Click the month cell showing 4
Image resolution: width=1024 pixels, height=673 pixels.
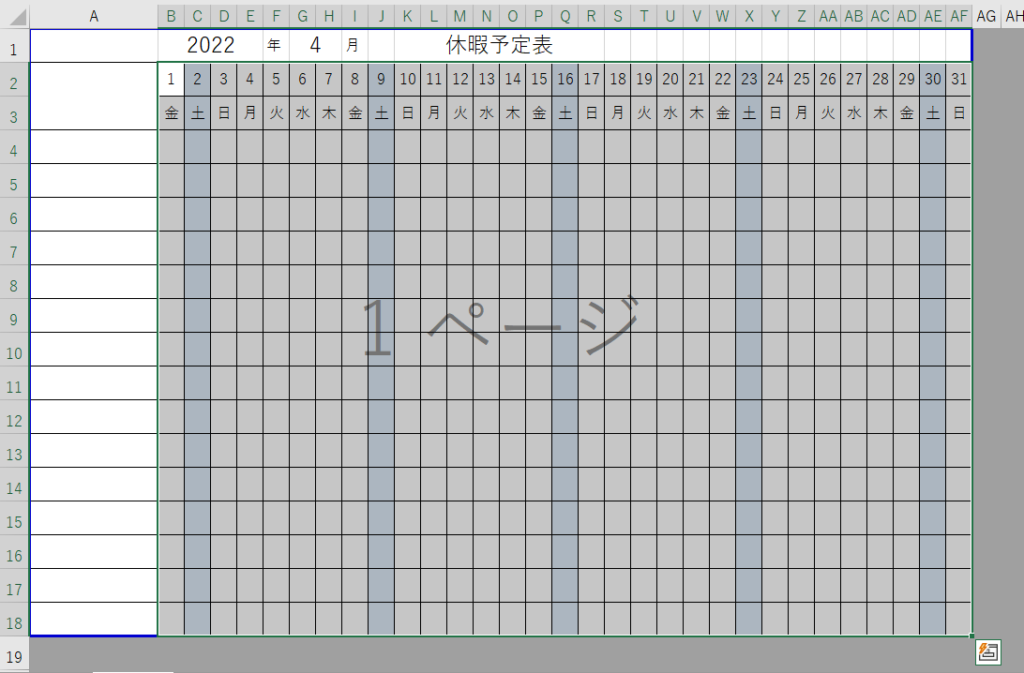(315, 46)
